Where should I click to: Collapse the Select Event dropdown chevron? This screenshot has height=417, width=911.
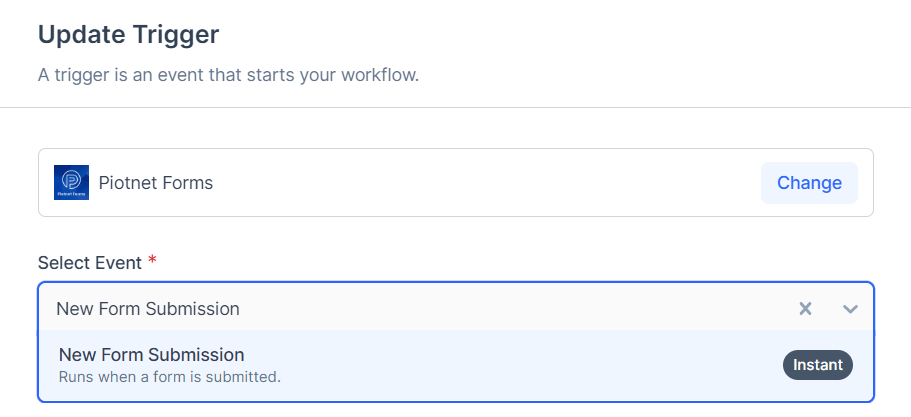[x=850, y=308]
